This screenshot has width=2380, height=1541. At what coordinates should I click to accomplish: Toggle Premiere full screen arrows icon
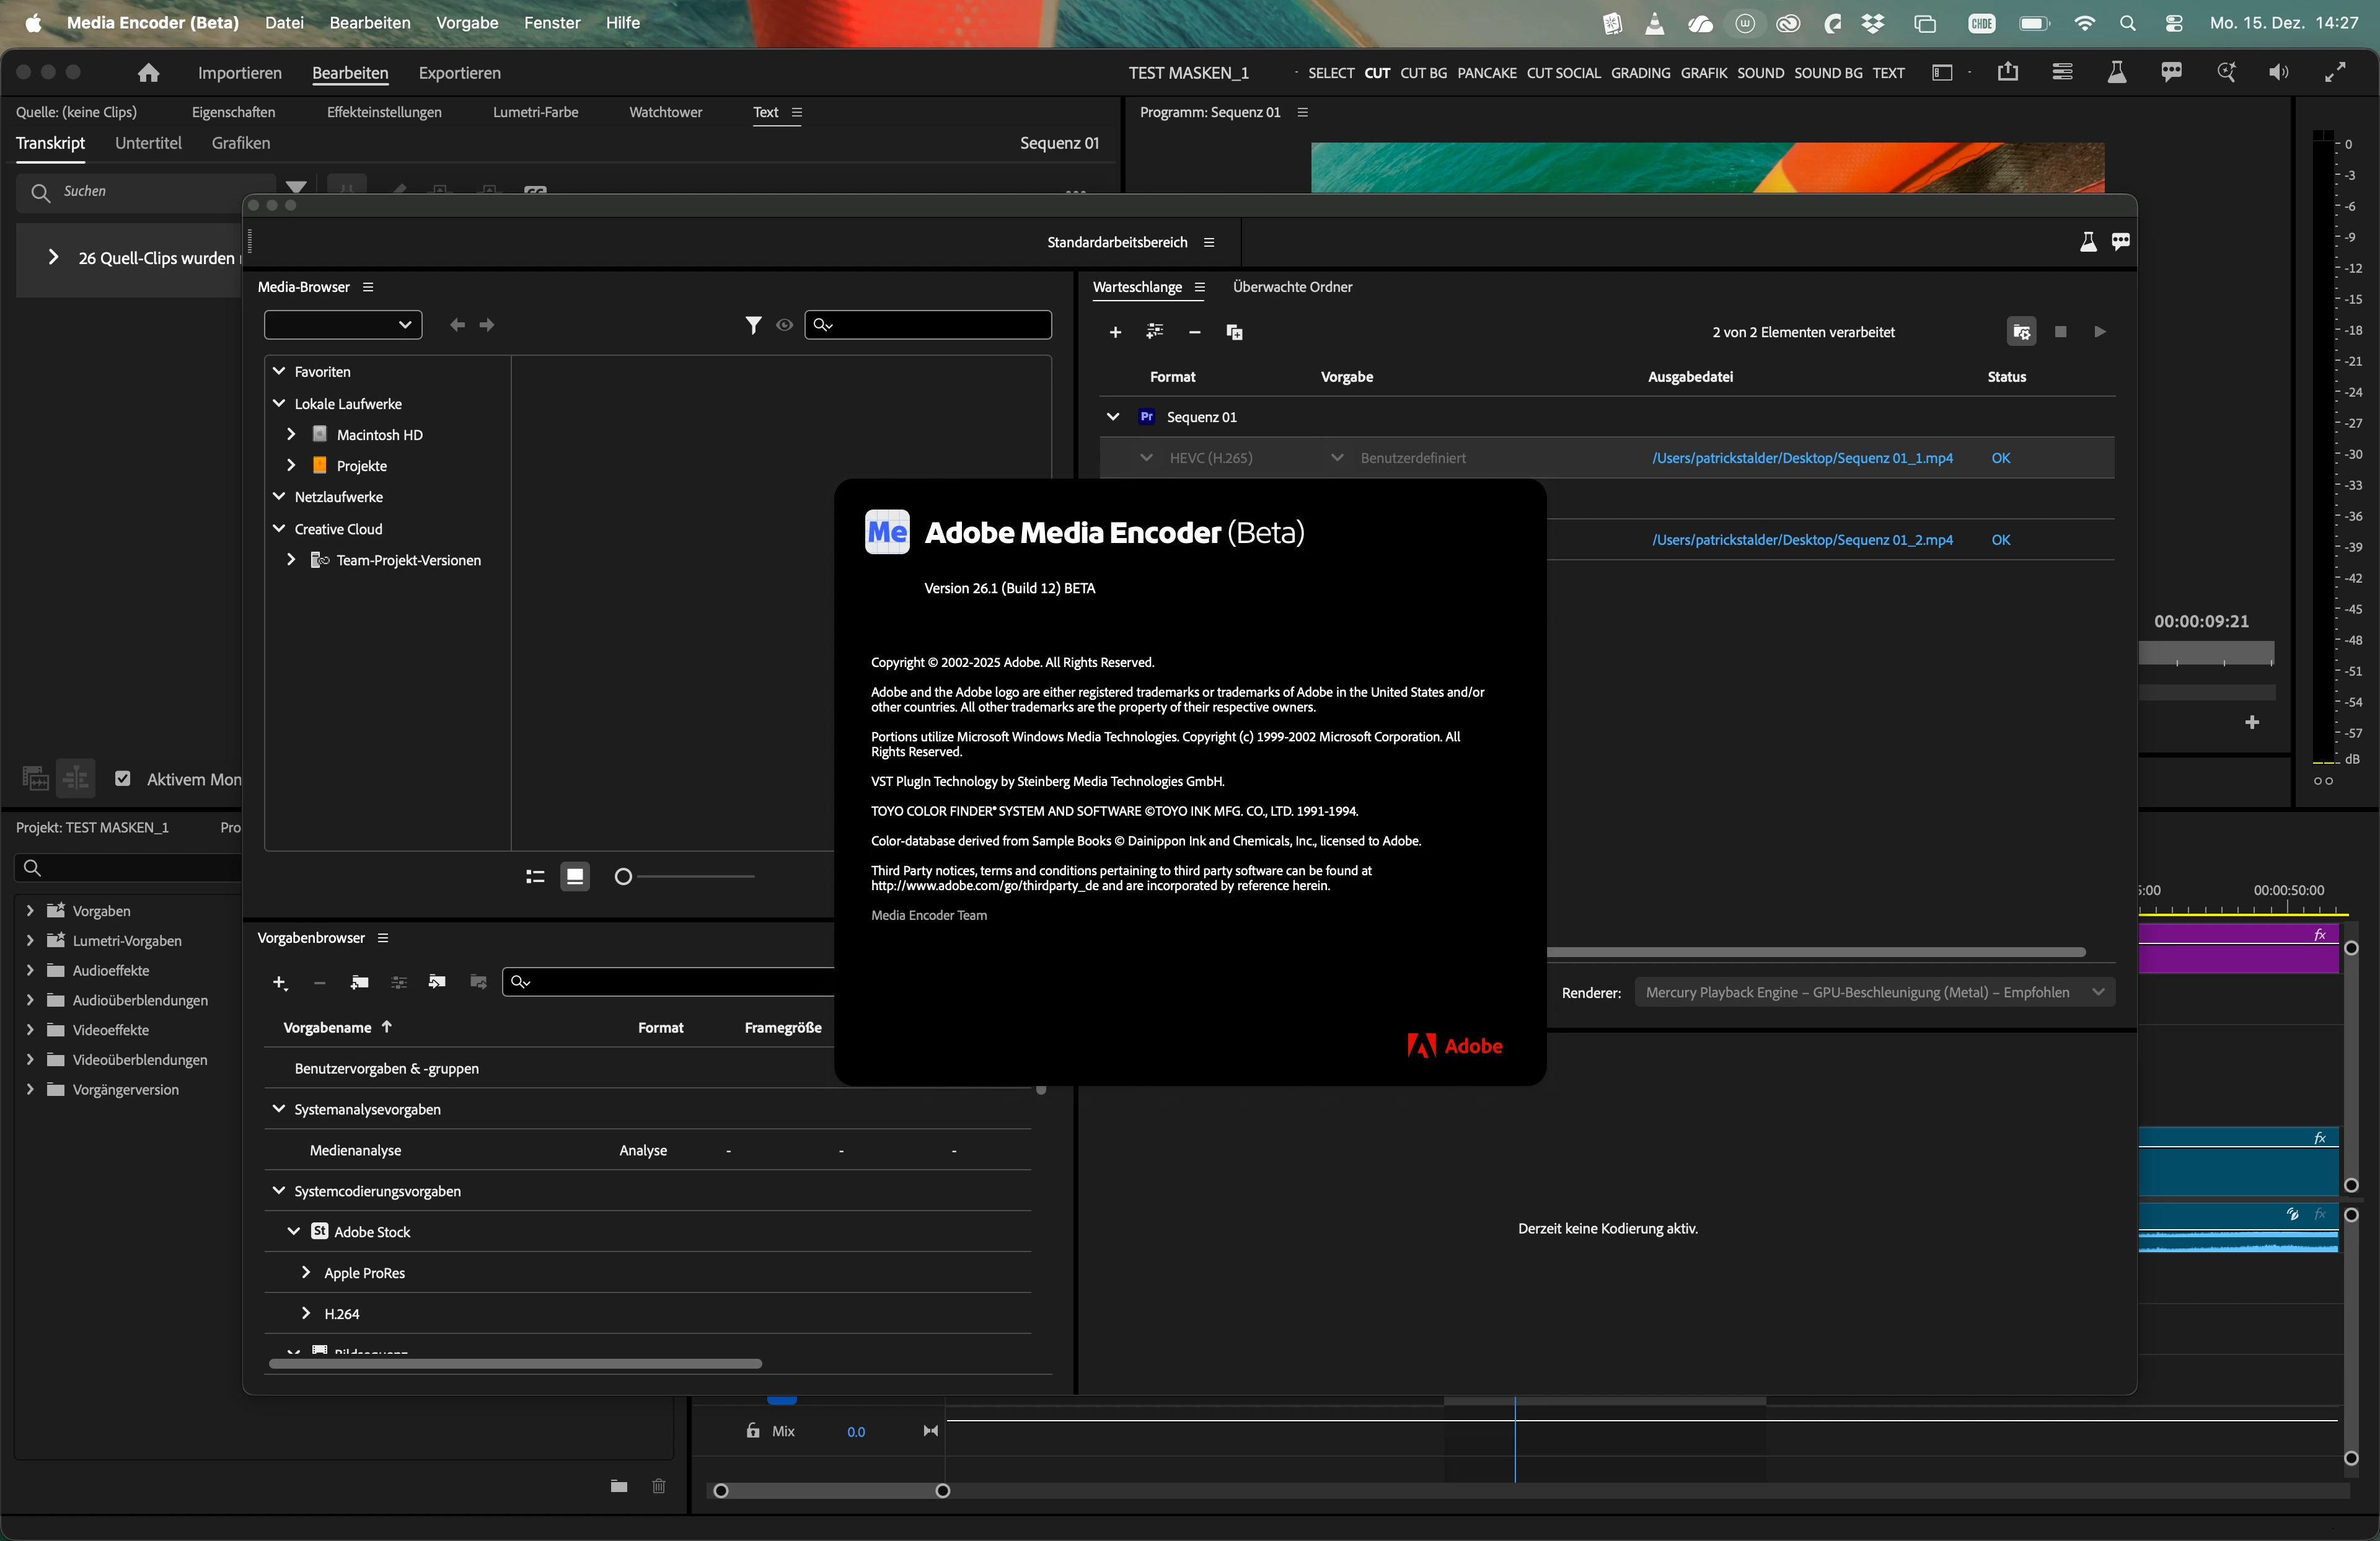[x=2335, y=73]
